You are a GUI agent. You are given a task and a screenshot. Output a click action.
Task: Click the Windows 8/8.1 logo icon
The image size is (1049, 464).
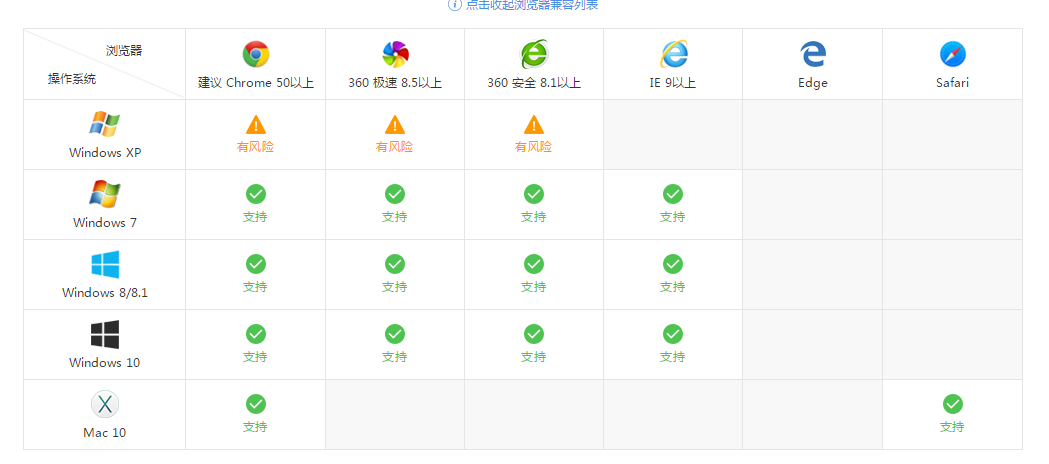click(105, 264)
